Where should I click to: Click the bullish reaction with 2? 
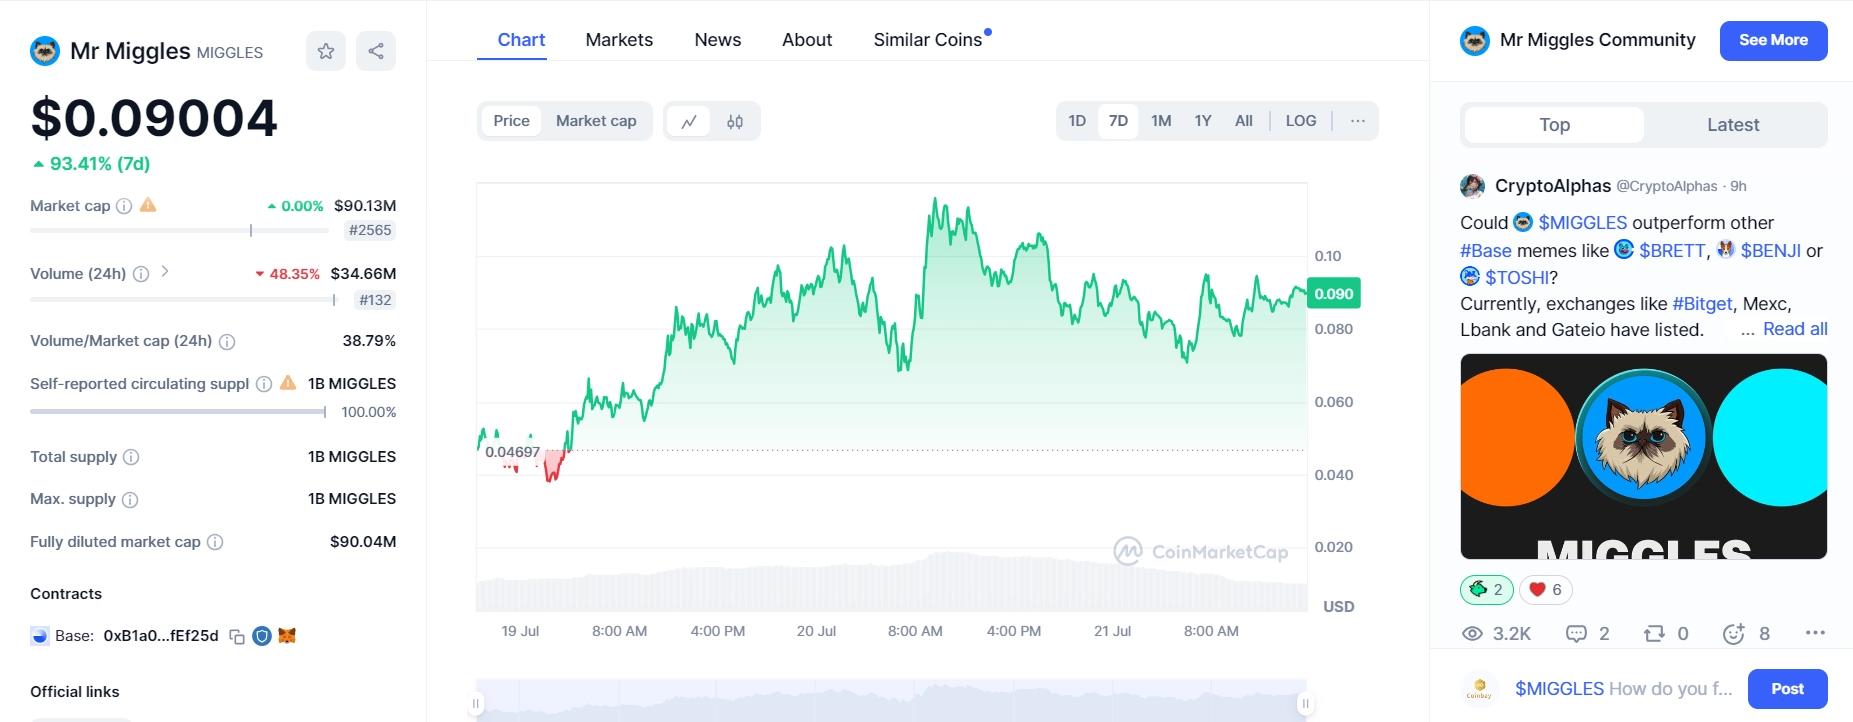[1487, 590]
